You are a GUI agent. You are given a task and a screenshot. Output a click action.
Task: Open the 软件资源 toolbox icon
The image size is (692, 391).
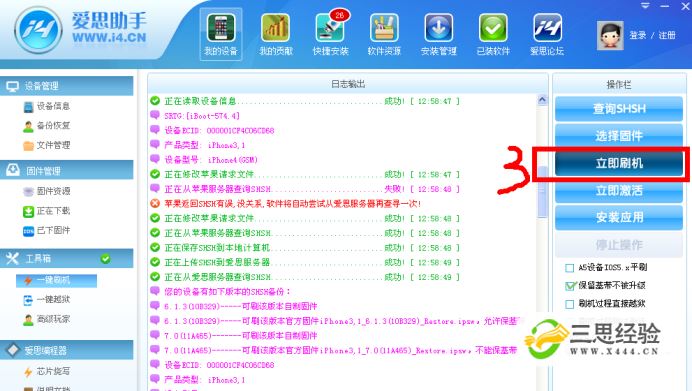coord(384,34)
